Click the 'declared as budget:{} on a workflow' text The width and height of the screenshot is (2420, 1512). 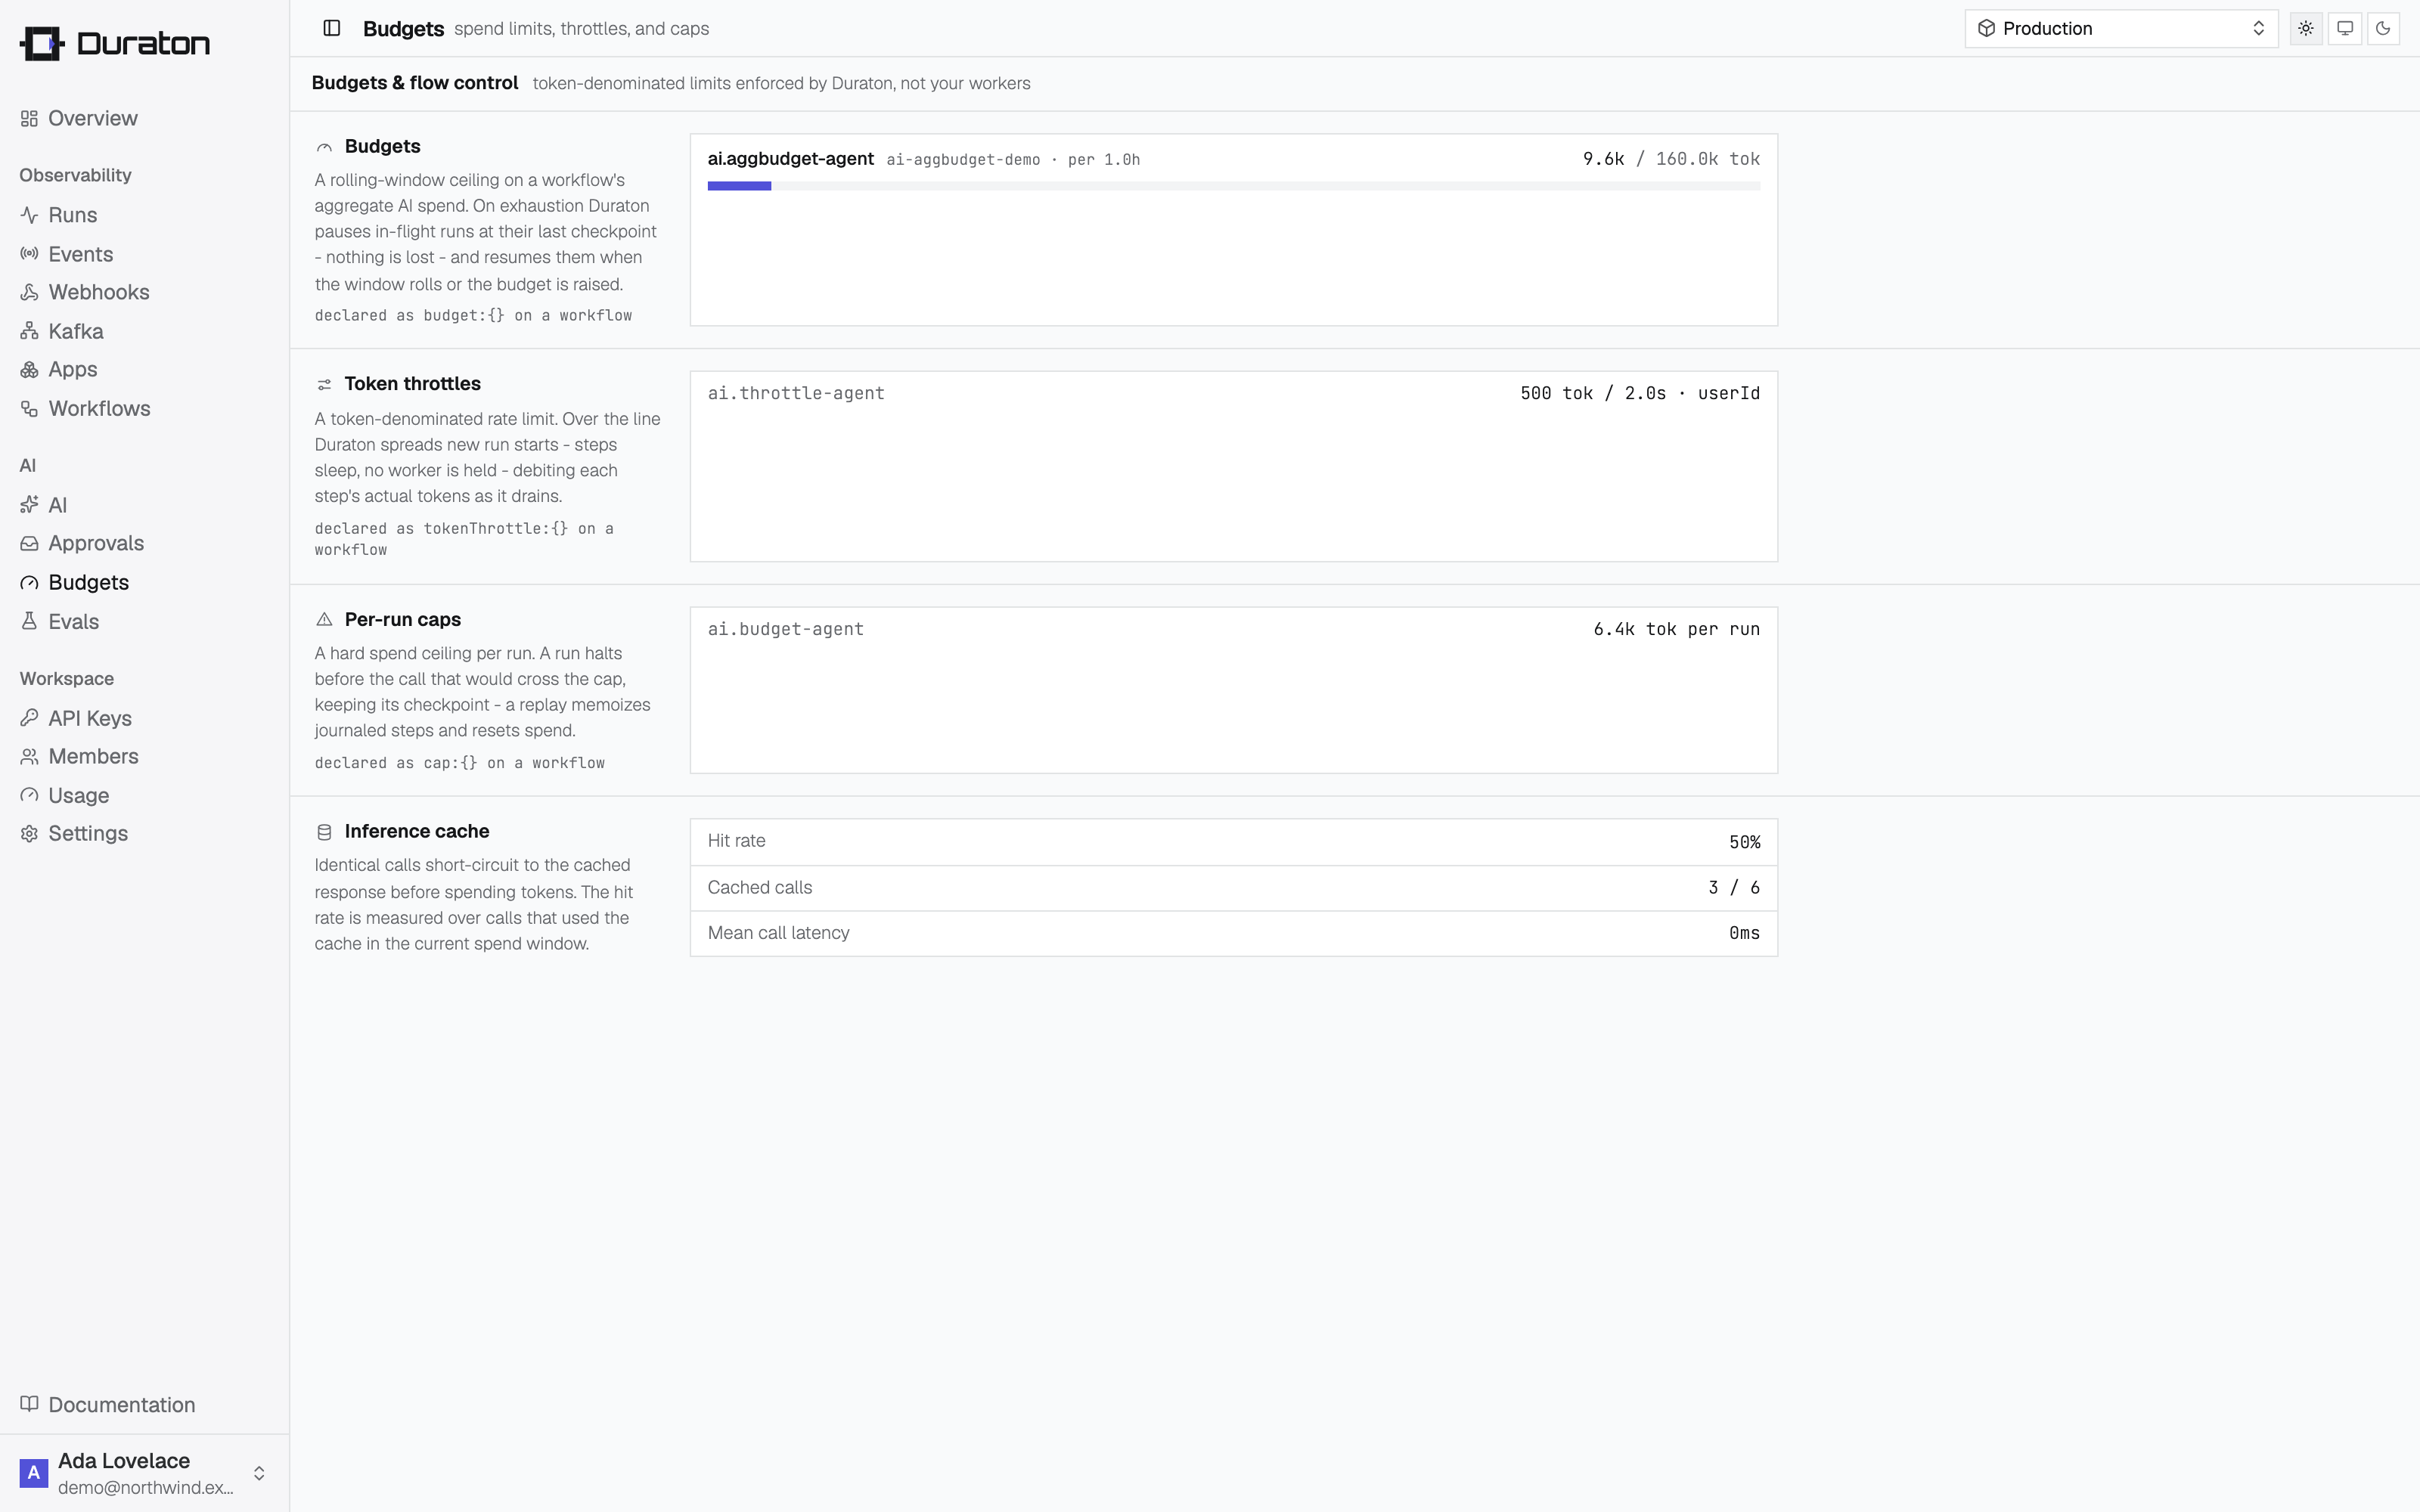tap(473, 316)
